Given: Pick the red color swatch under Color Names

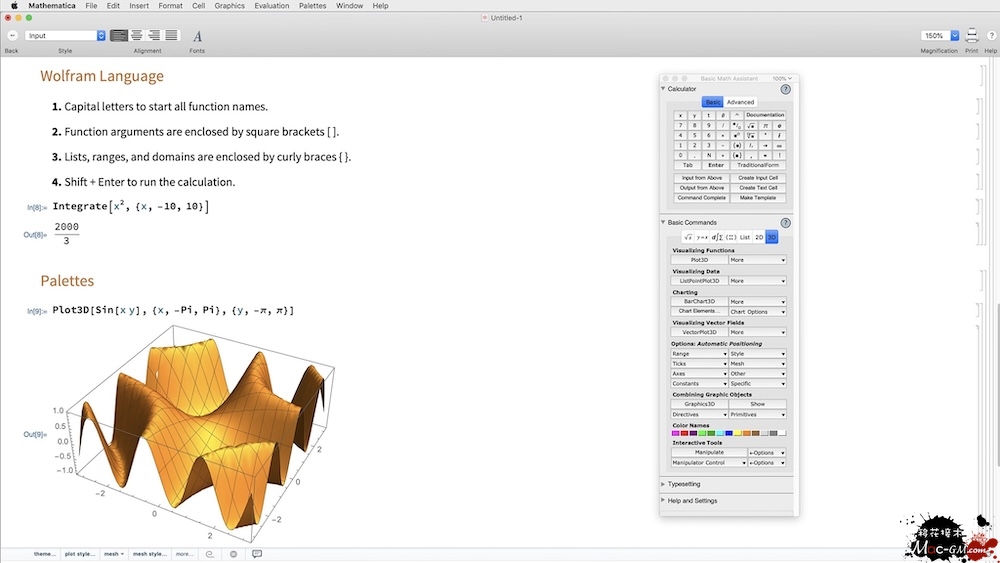Looking at the screenshot, I should click(686, 433).
